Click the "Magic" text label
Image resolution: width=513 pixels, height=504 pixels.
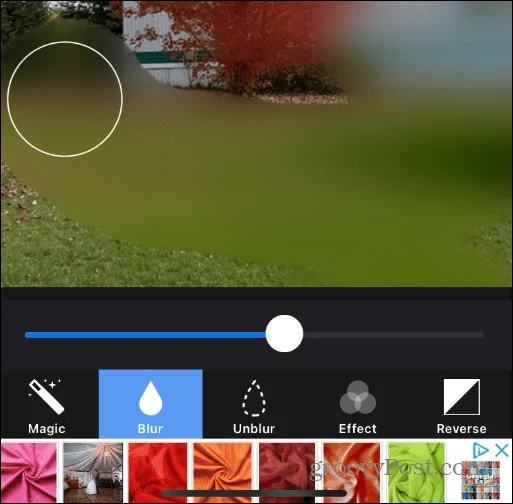[x=46, y=429]
